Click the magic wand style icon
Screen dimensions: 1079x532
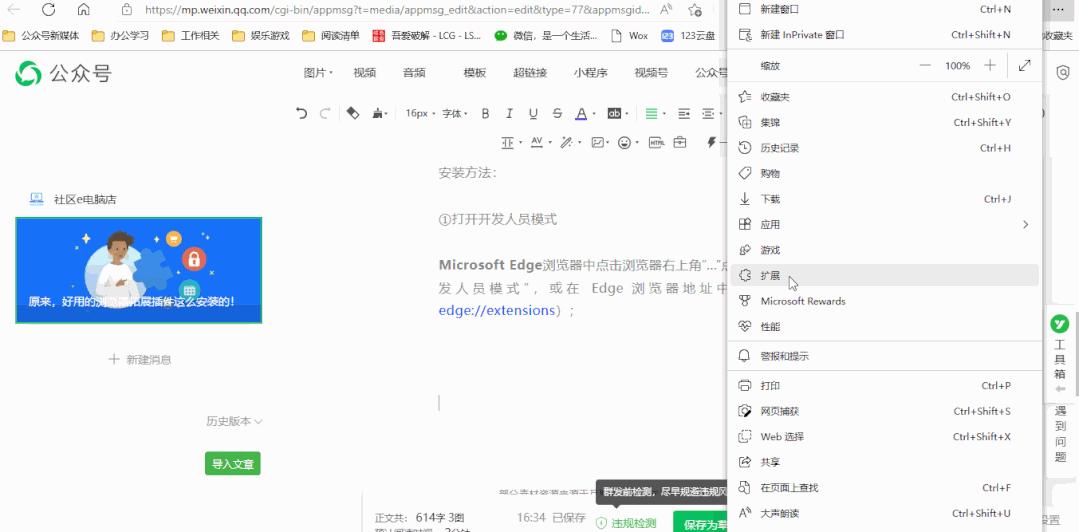click(566, 142)
